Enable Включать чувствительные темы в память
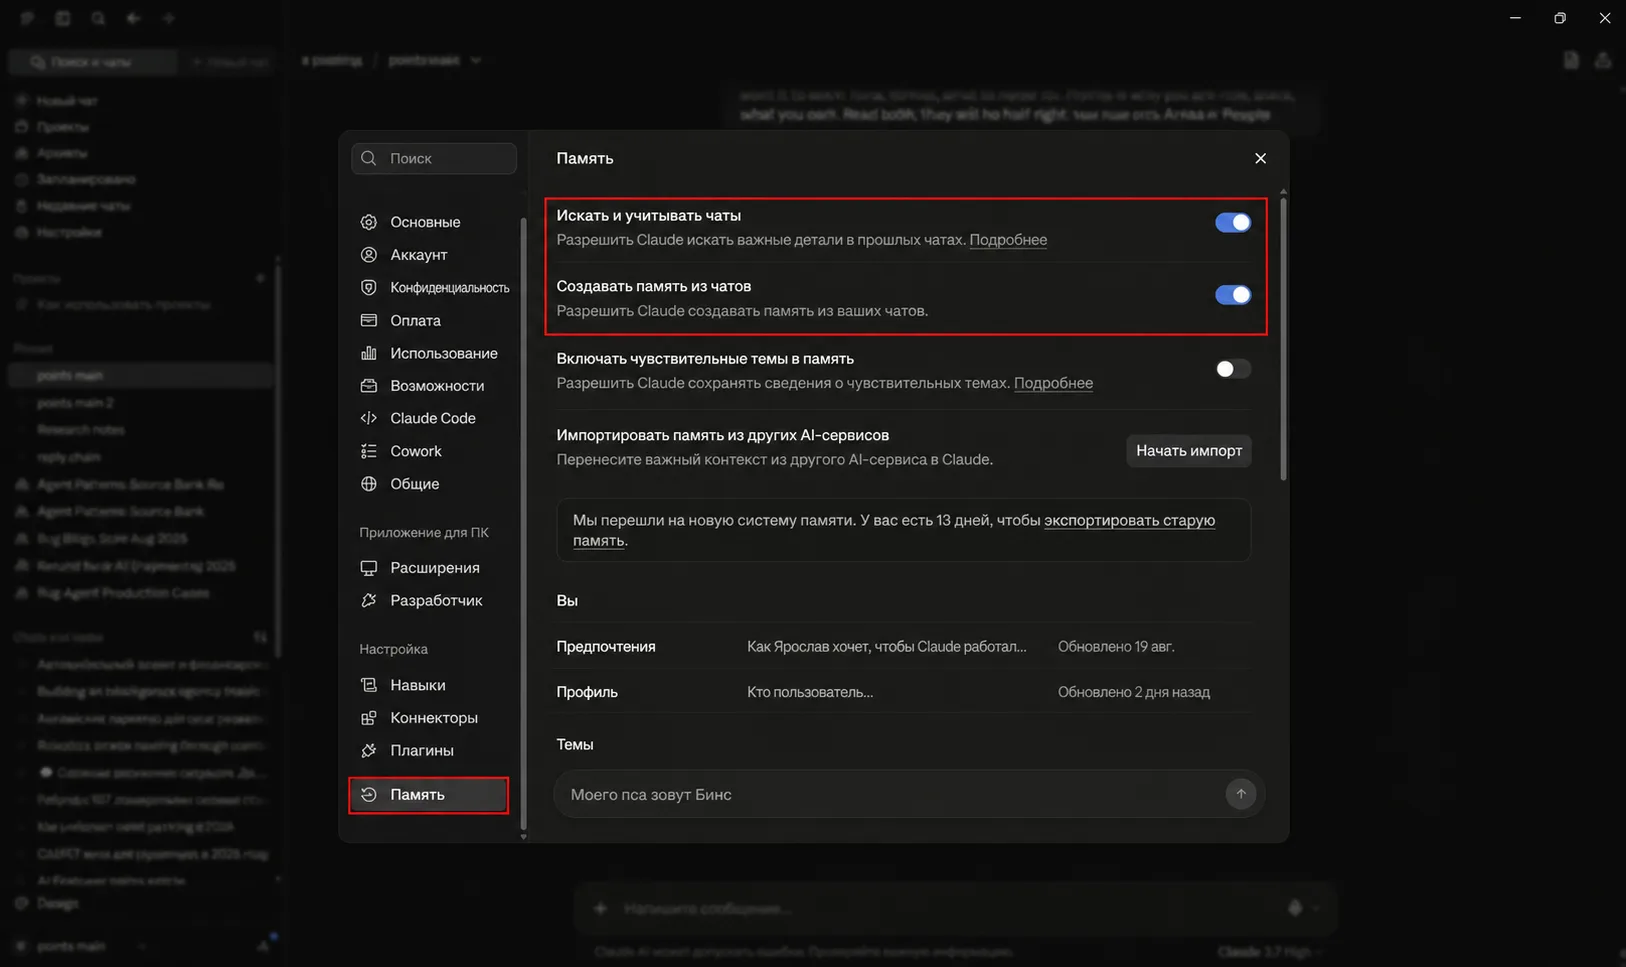Image resolution: width=1626 pixels, height=967 pixels. [1233, 369]
